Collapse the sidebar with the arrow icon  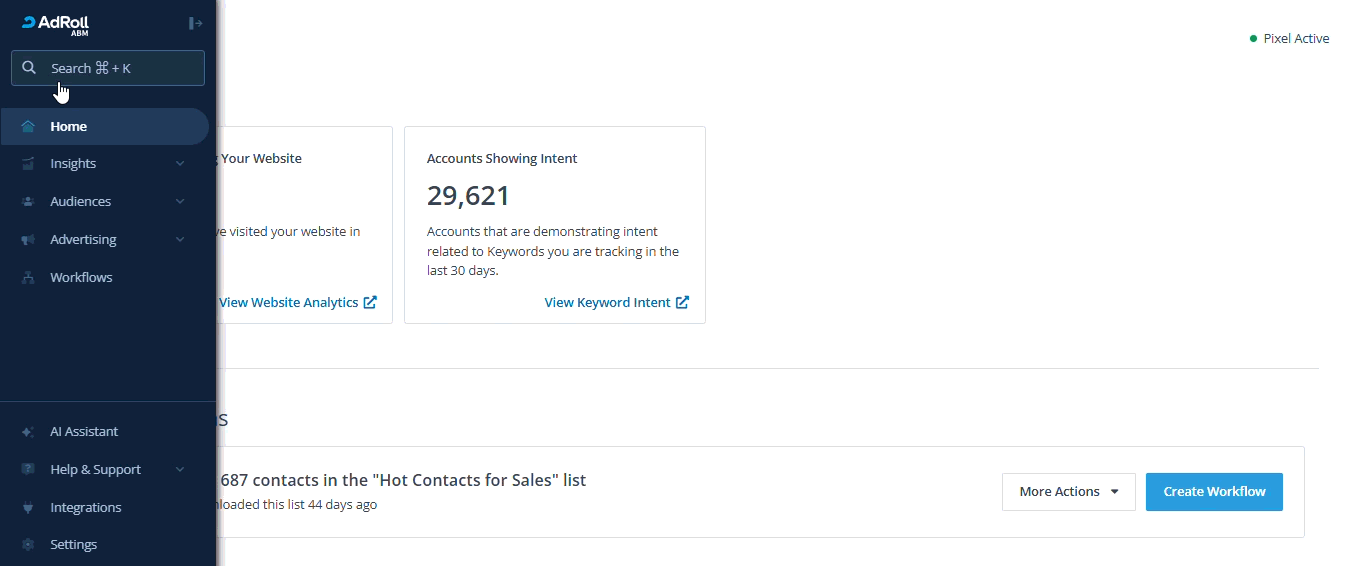[x=195, y=23]
